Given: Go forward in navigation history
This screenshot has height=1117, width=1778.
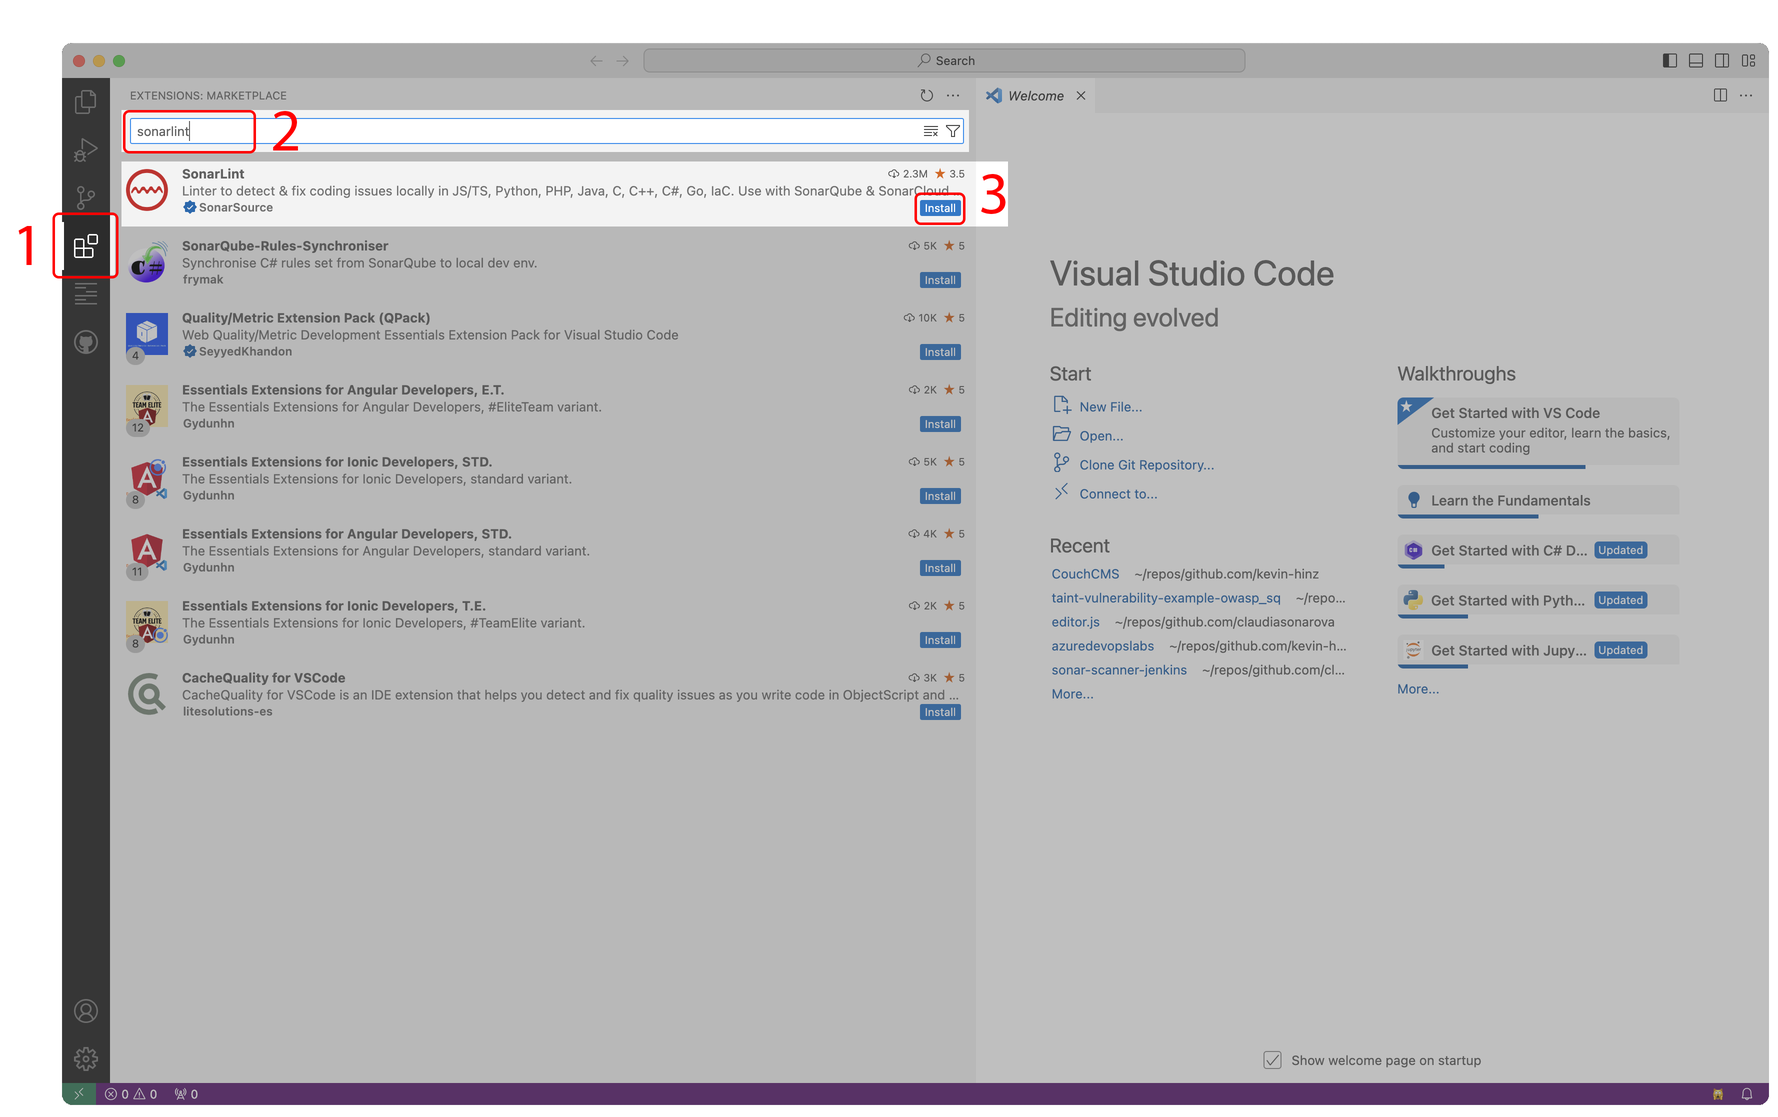Looking at the screenshot, I should pyautogui.click(x=623, y=61).
